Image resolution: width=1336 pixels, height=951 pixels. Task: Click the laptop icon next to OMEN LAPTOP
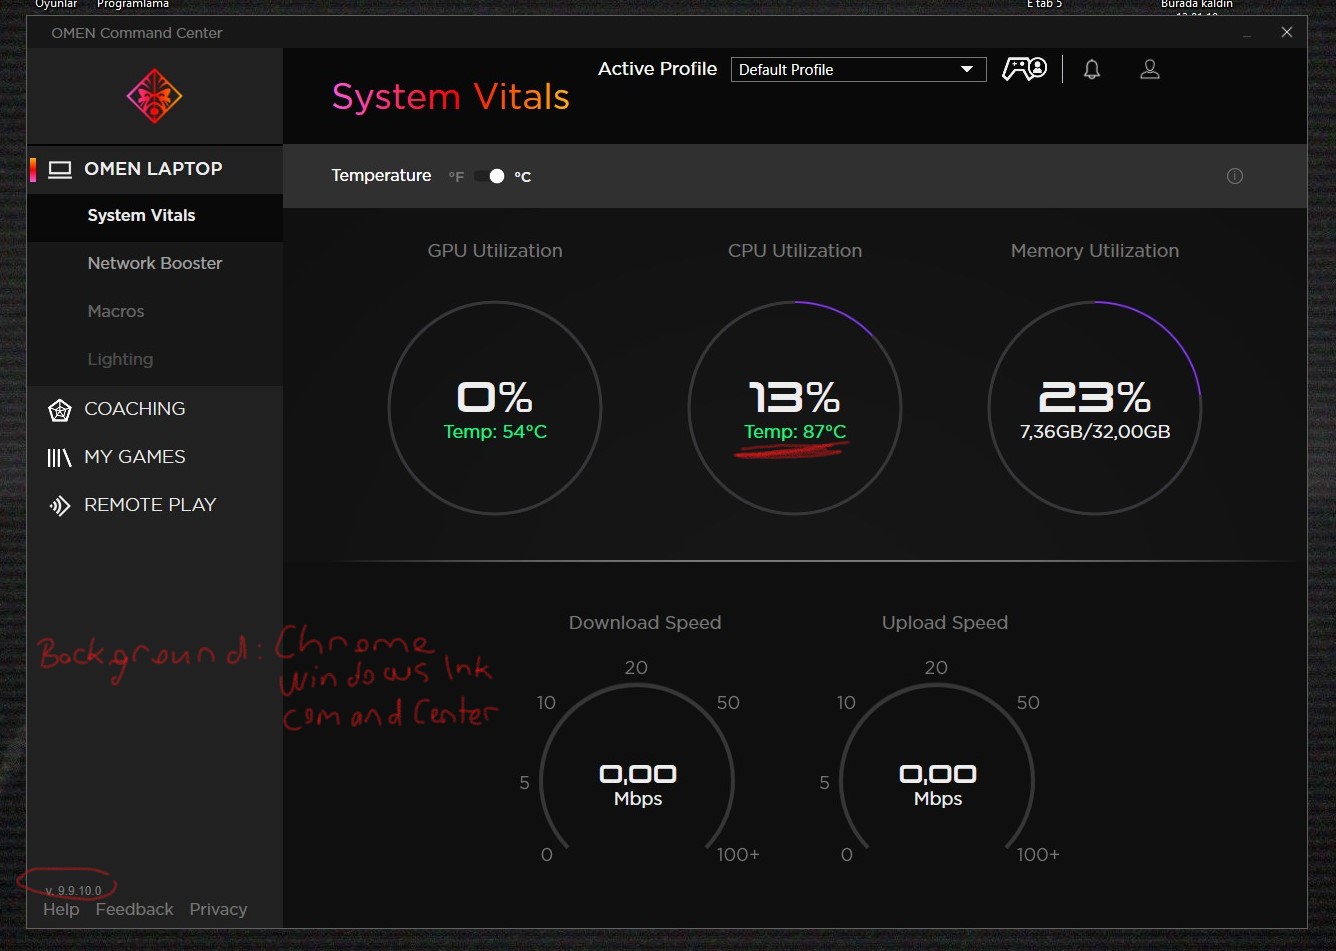click(x=59, y=168)
